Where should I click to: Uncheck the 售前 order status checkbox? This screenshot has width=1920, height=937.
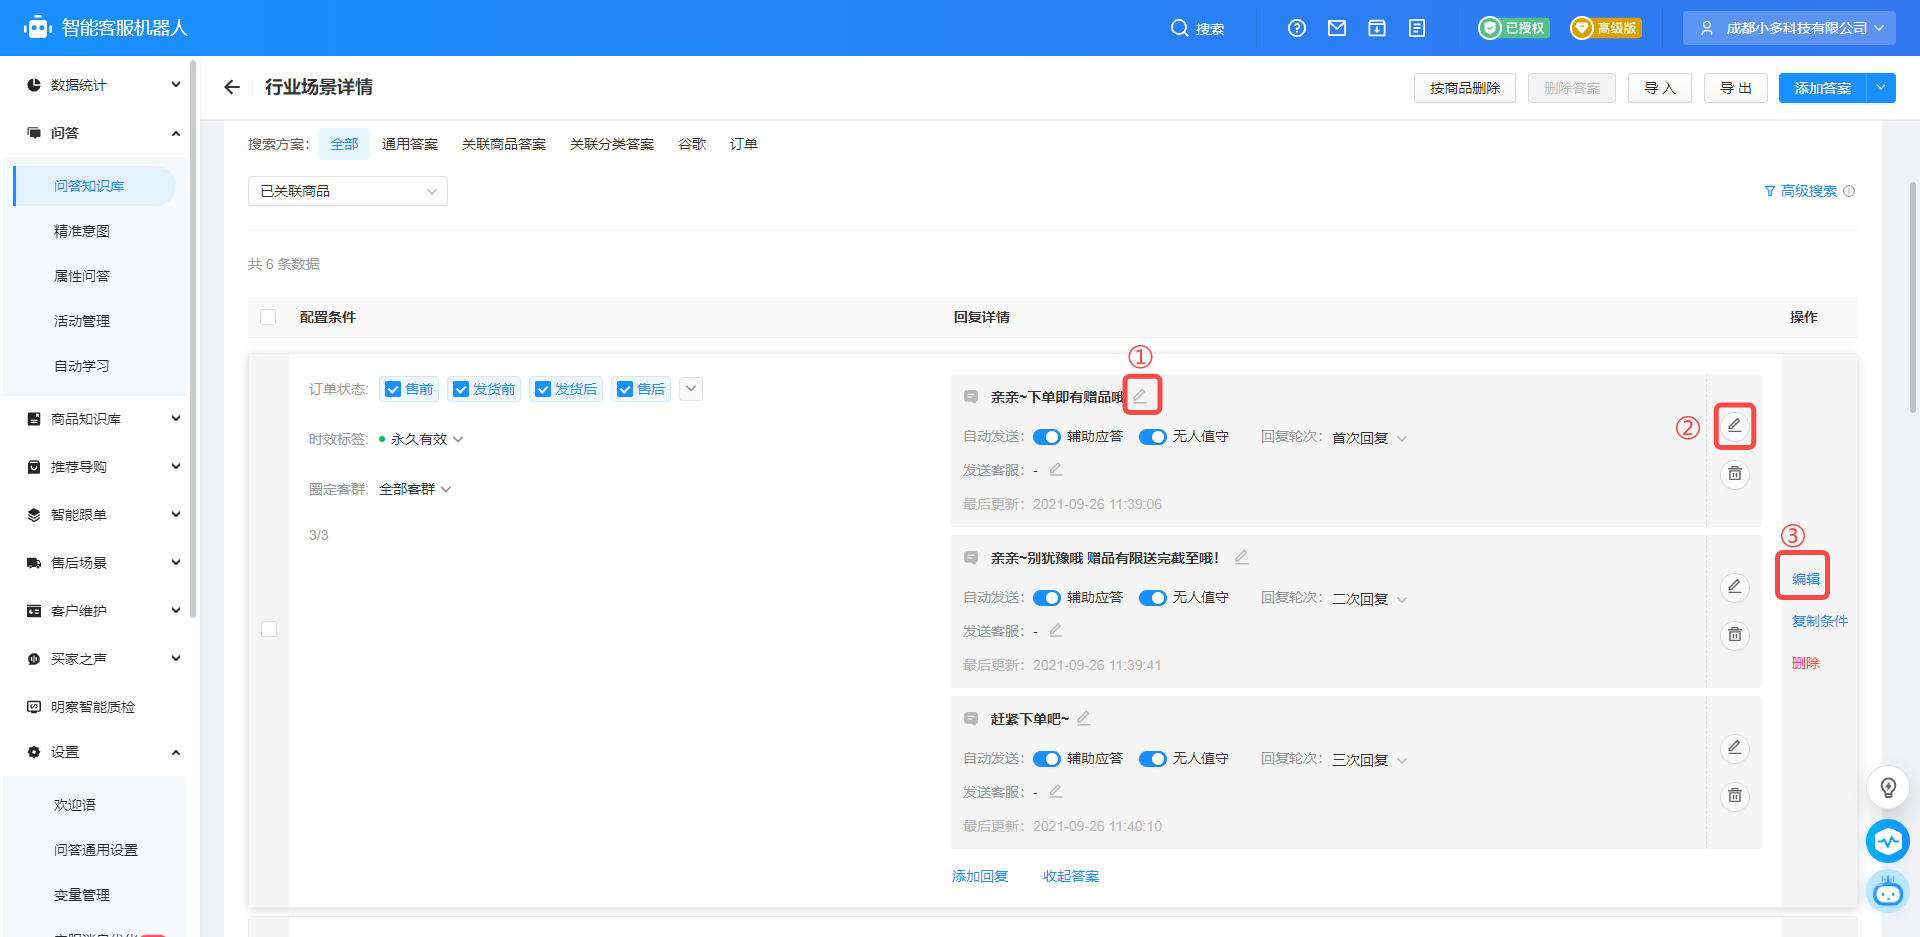393,389
